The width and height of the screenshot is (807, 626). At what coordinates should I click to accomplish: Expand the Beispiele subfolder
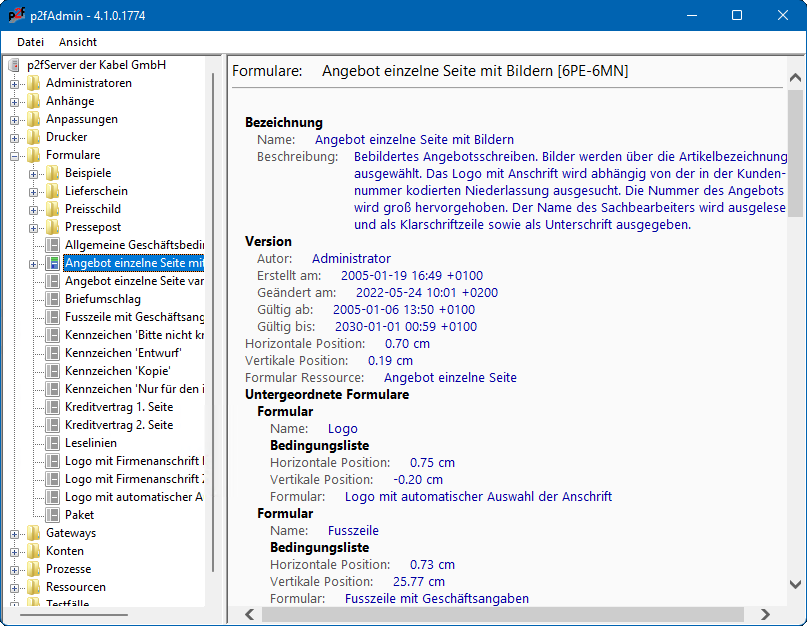click(34, 173)
